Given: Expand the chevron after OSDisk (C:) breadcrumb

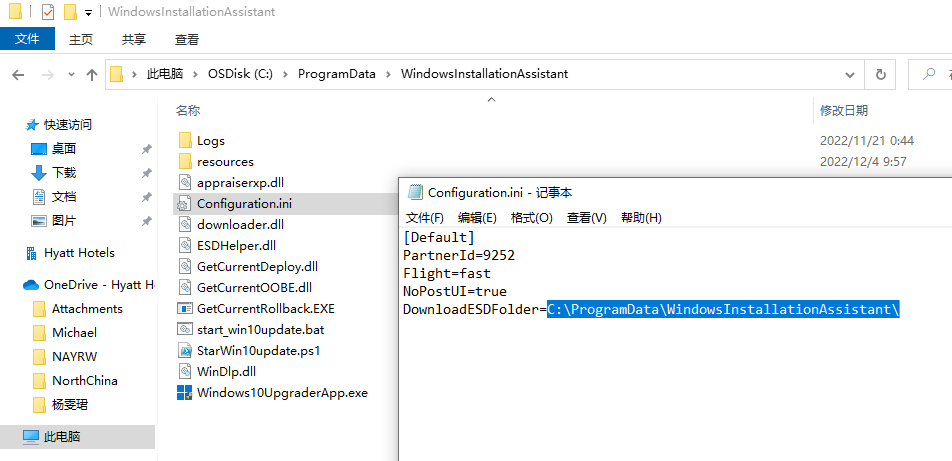Looking at the screenshot, I should (x=285, y=74).
